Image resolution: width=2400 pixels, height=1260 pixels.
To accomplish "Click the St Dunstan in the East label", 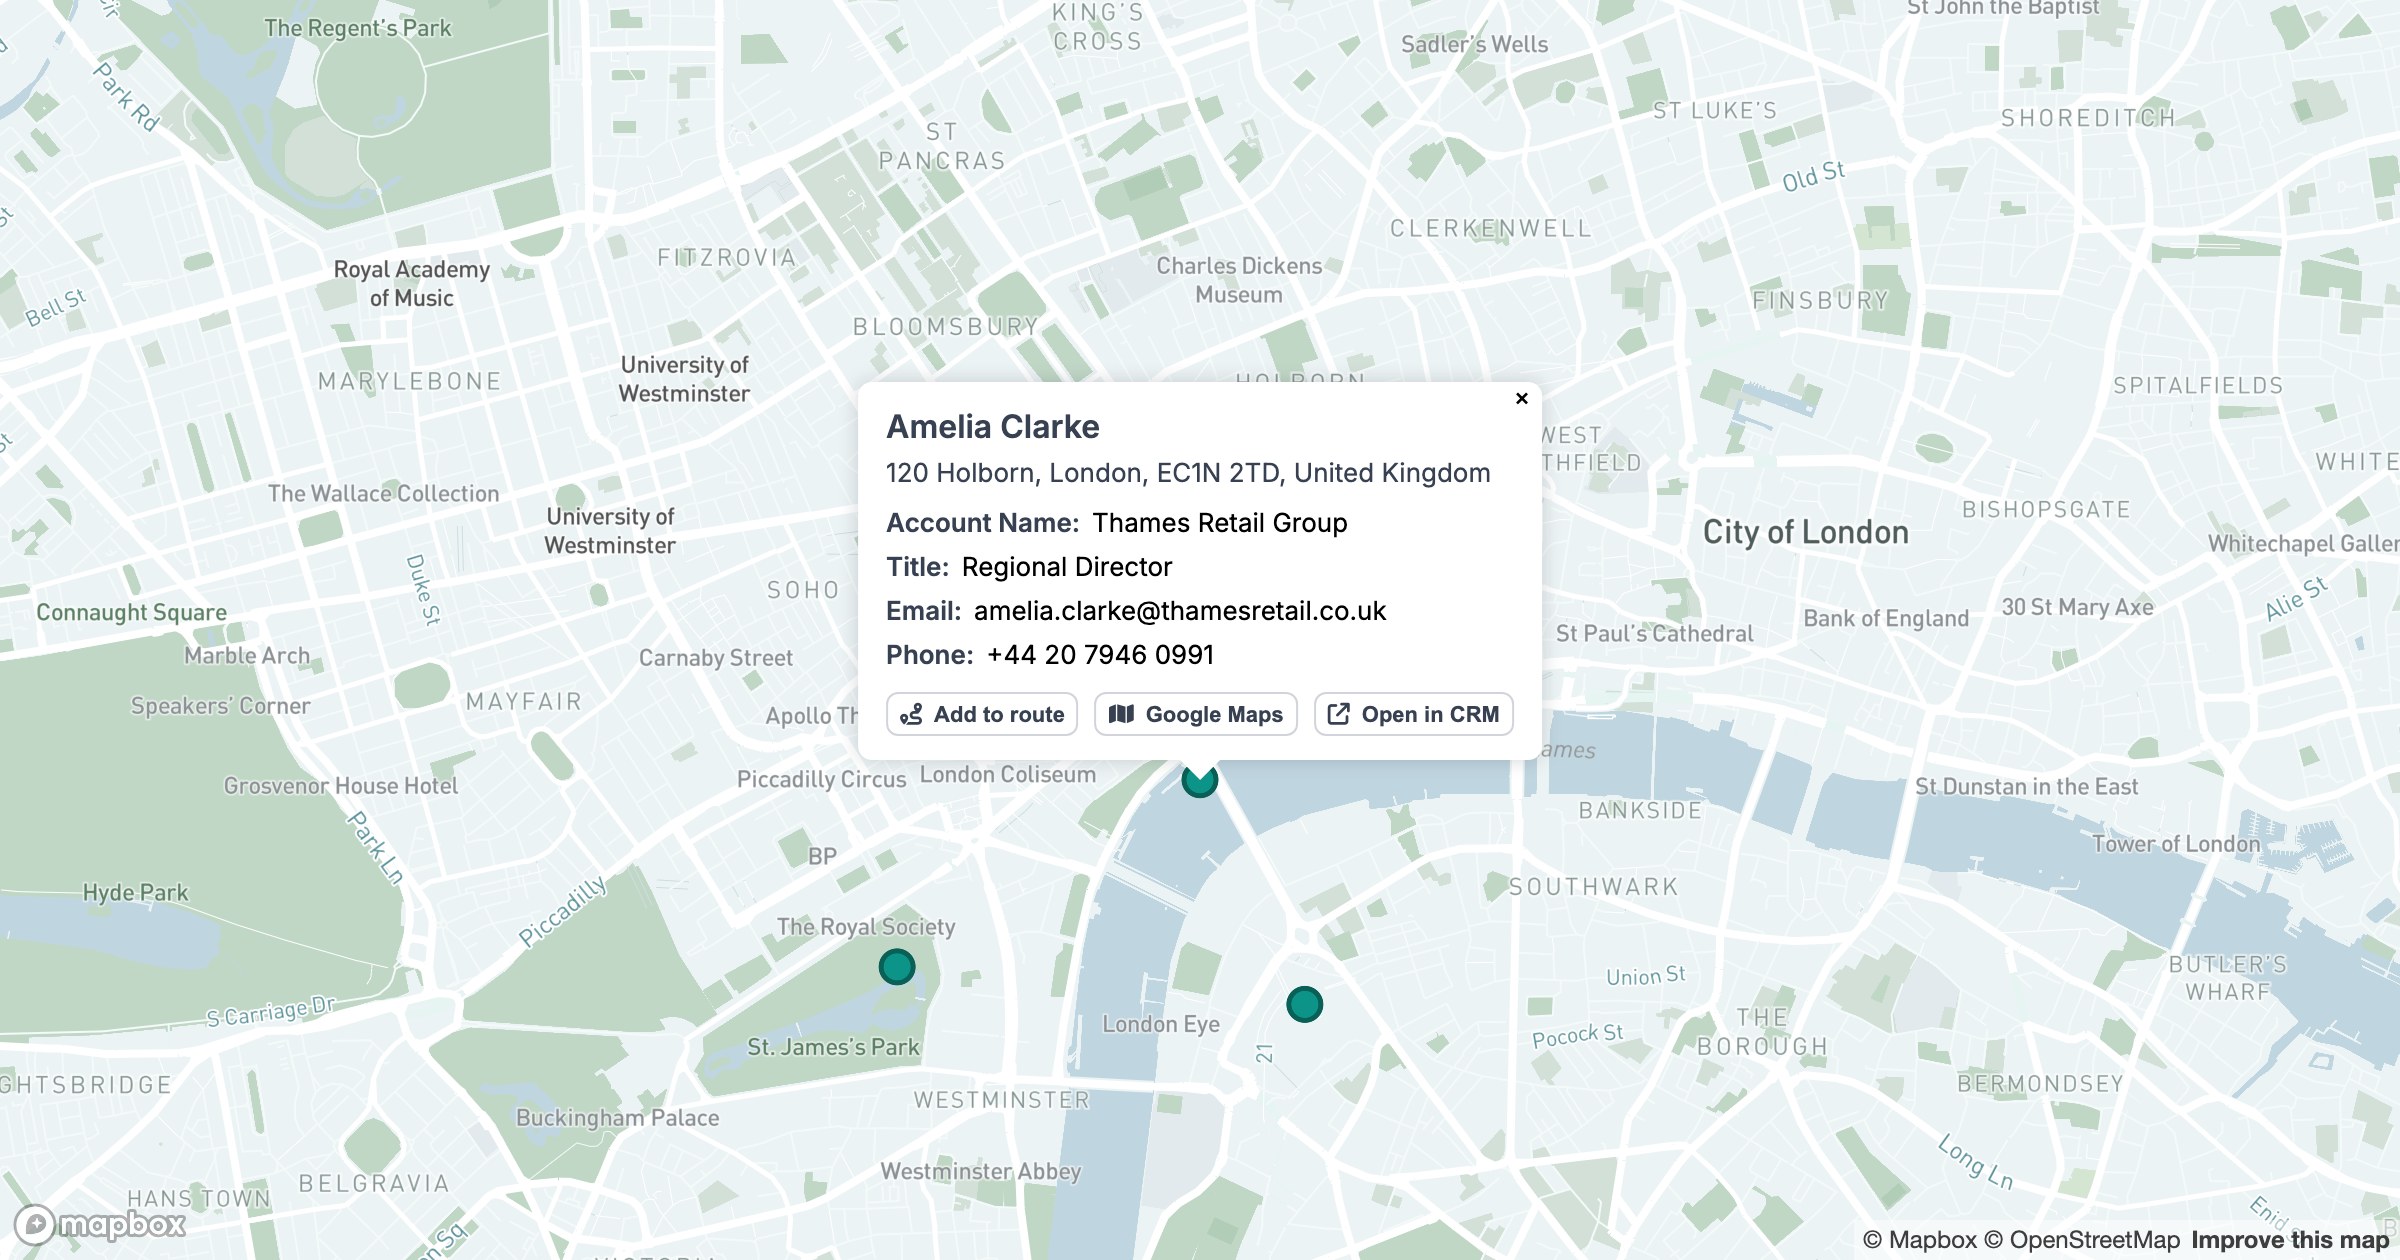I will click(x=2026, y=787).
